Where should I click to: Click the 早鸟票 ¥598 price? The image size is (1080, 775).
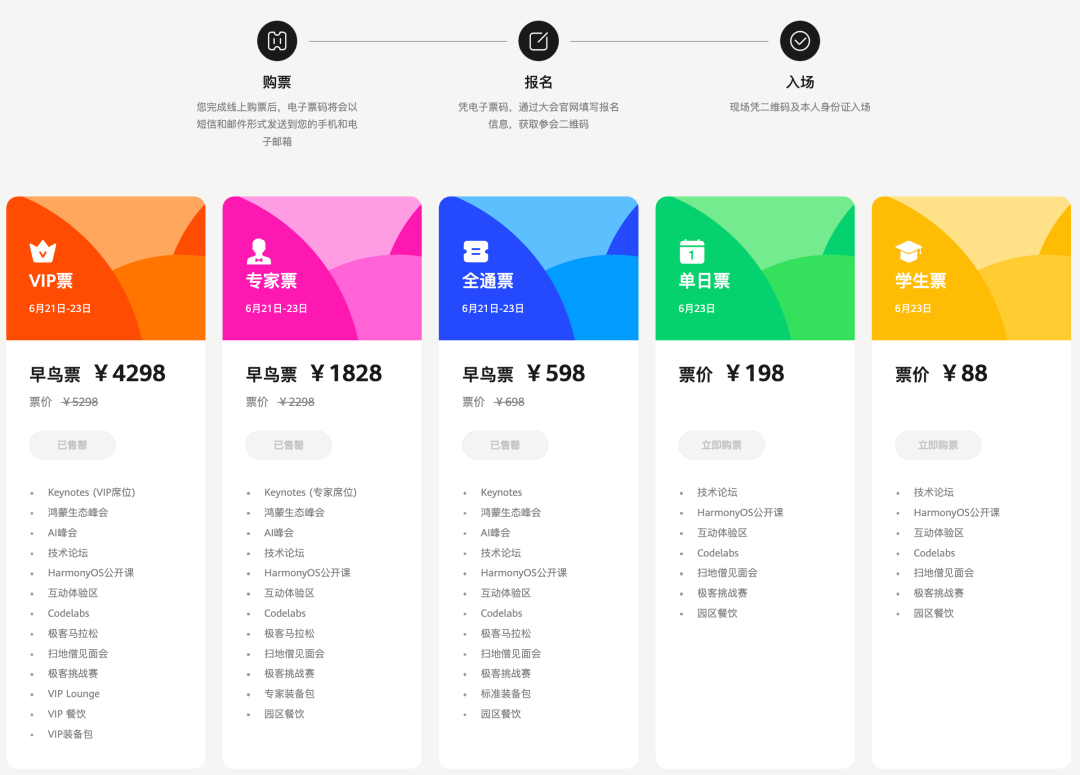523,373
